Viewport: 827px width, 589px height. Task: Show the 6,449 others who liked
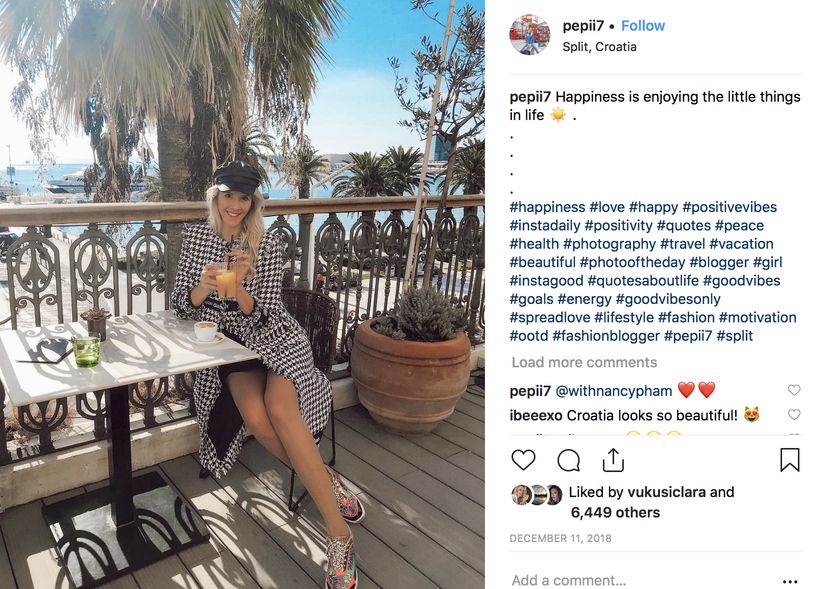(615, 513)
